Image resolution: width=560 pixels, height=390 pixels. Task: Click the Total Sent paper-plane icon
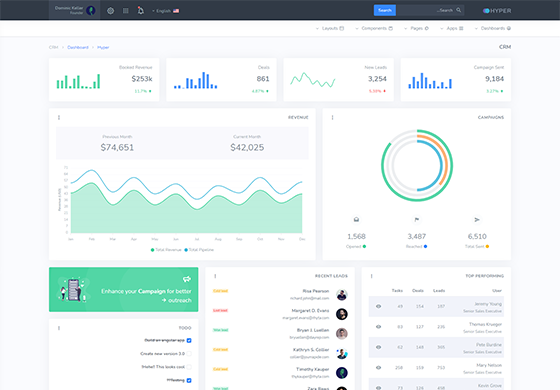click(477, 220)
